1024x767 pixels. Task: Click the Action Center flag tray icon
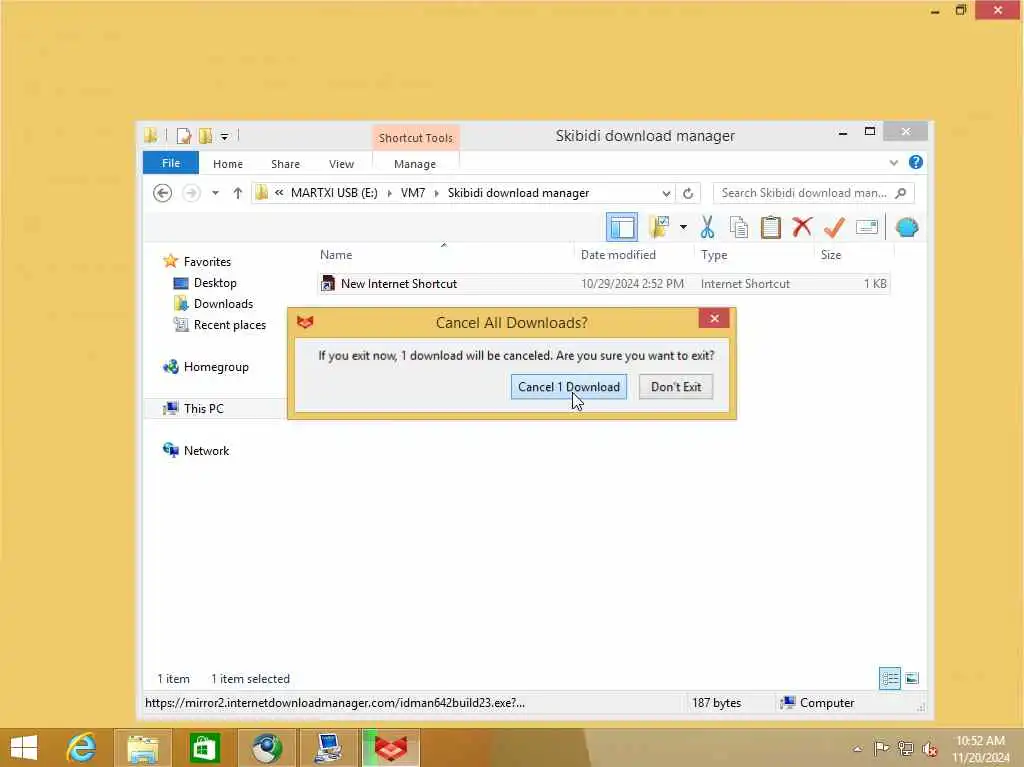(881, 749)
